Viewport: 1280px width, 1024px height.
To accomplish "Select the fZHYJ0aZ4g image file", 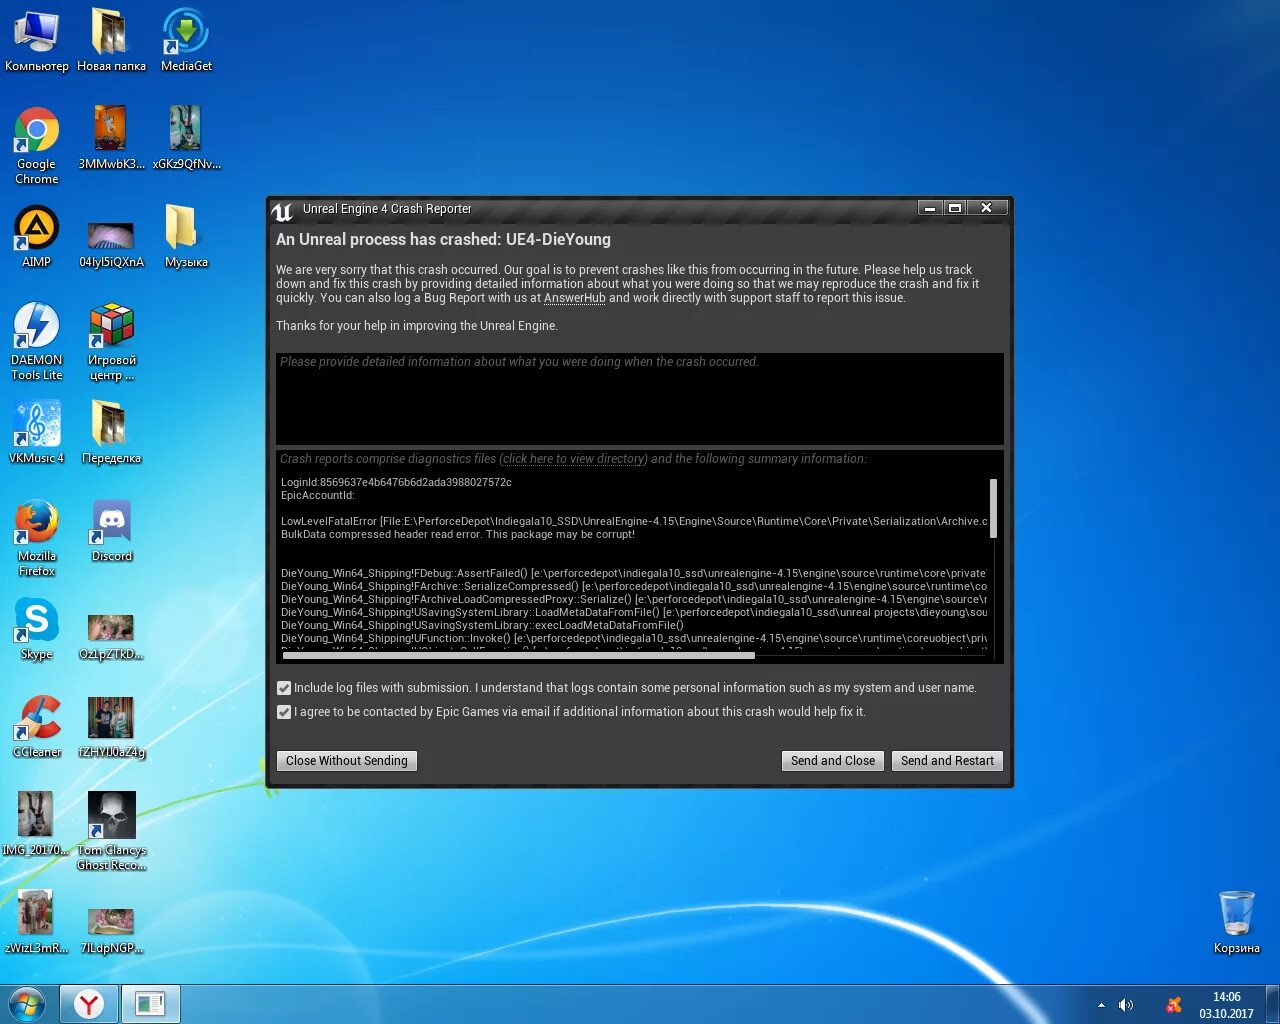I will pyautogui.click(x=111, y=728).
